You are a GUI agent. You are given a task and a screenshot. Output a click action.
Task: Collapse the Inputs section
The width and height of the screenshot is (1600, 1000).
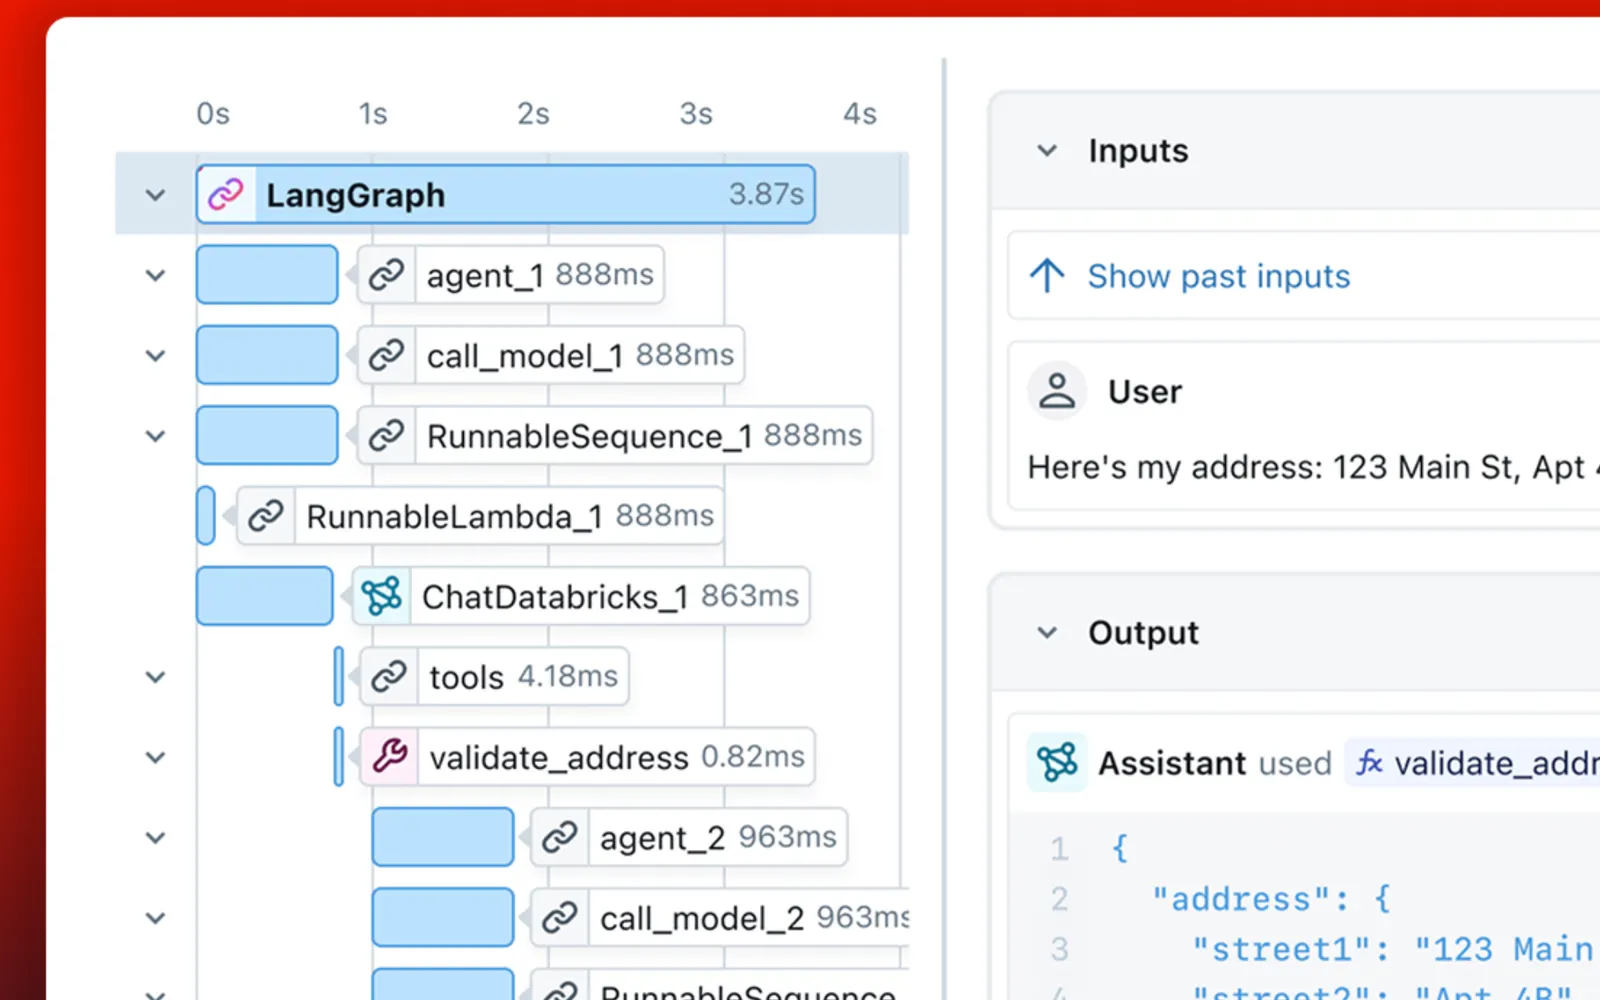1047,151
